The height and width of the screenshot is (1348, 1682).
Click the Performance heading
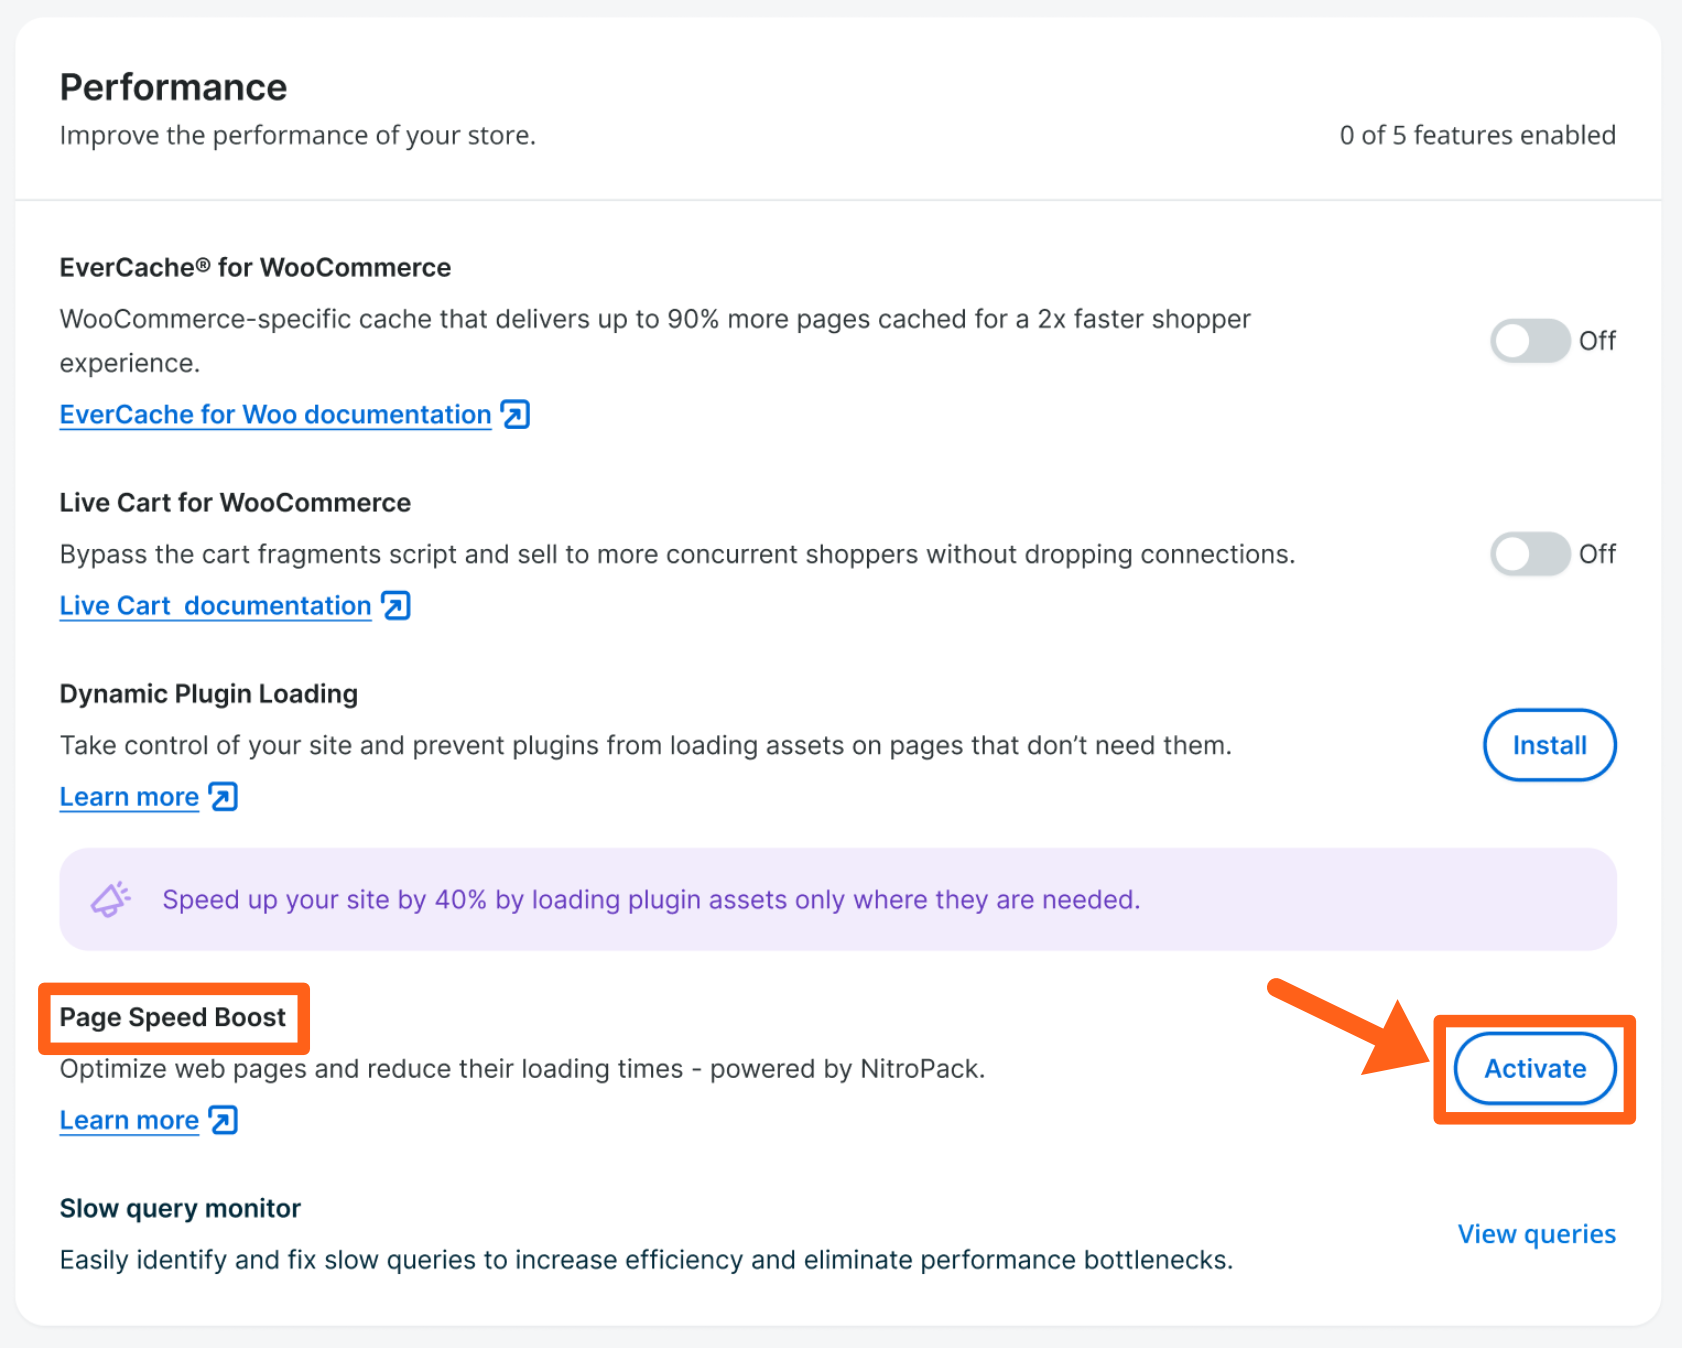173,88
